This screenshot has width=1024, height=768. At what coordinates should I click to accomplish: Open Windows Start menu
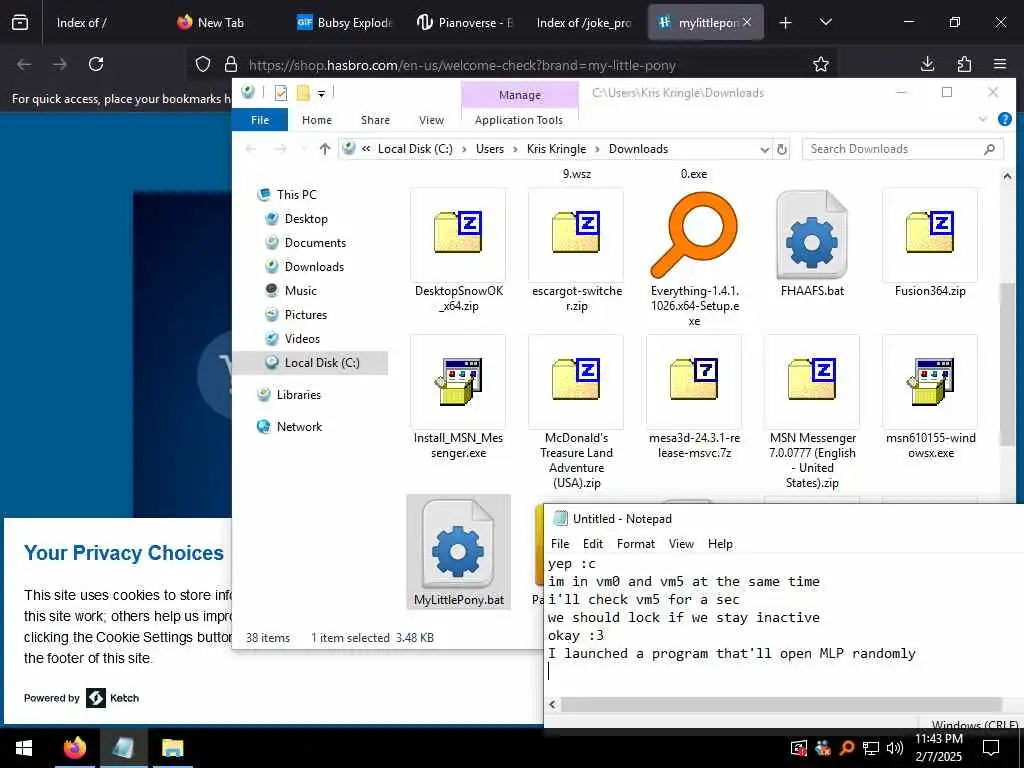click(x=24, y=748)
